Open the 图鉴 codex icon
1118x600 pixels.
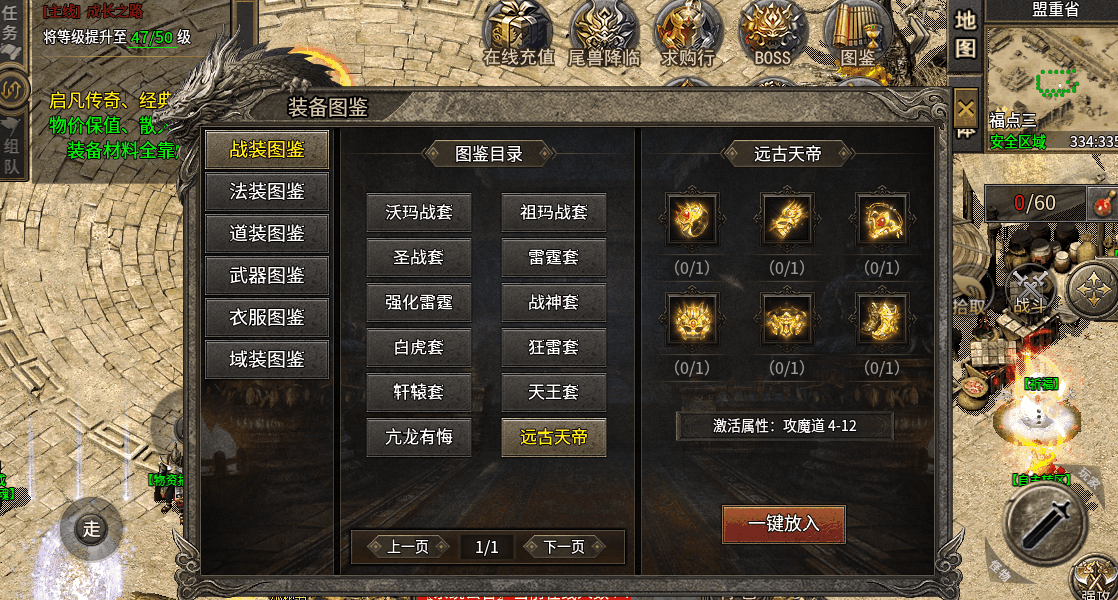tap(857, 35)
